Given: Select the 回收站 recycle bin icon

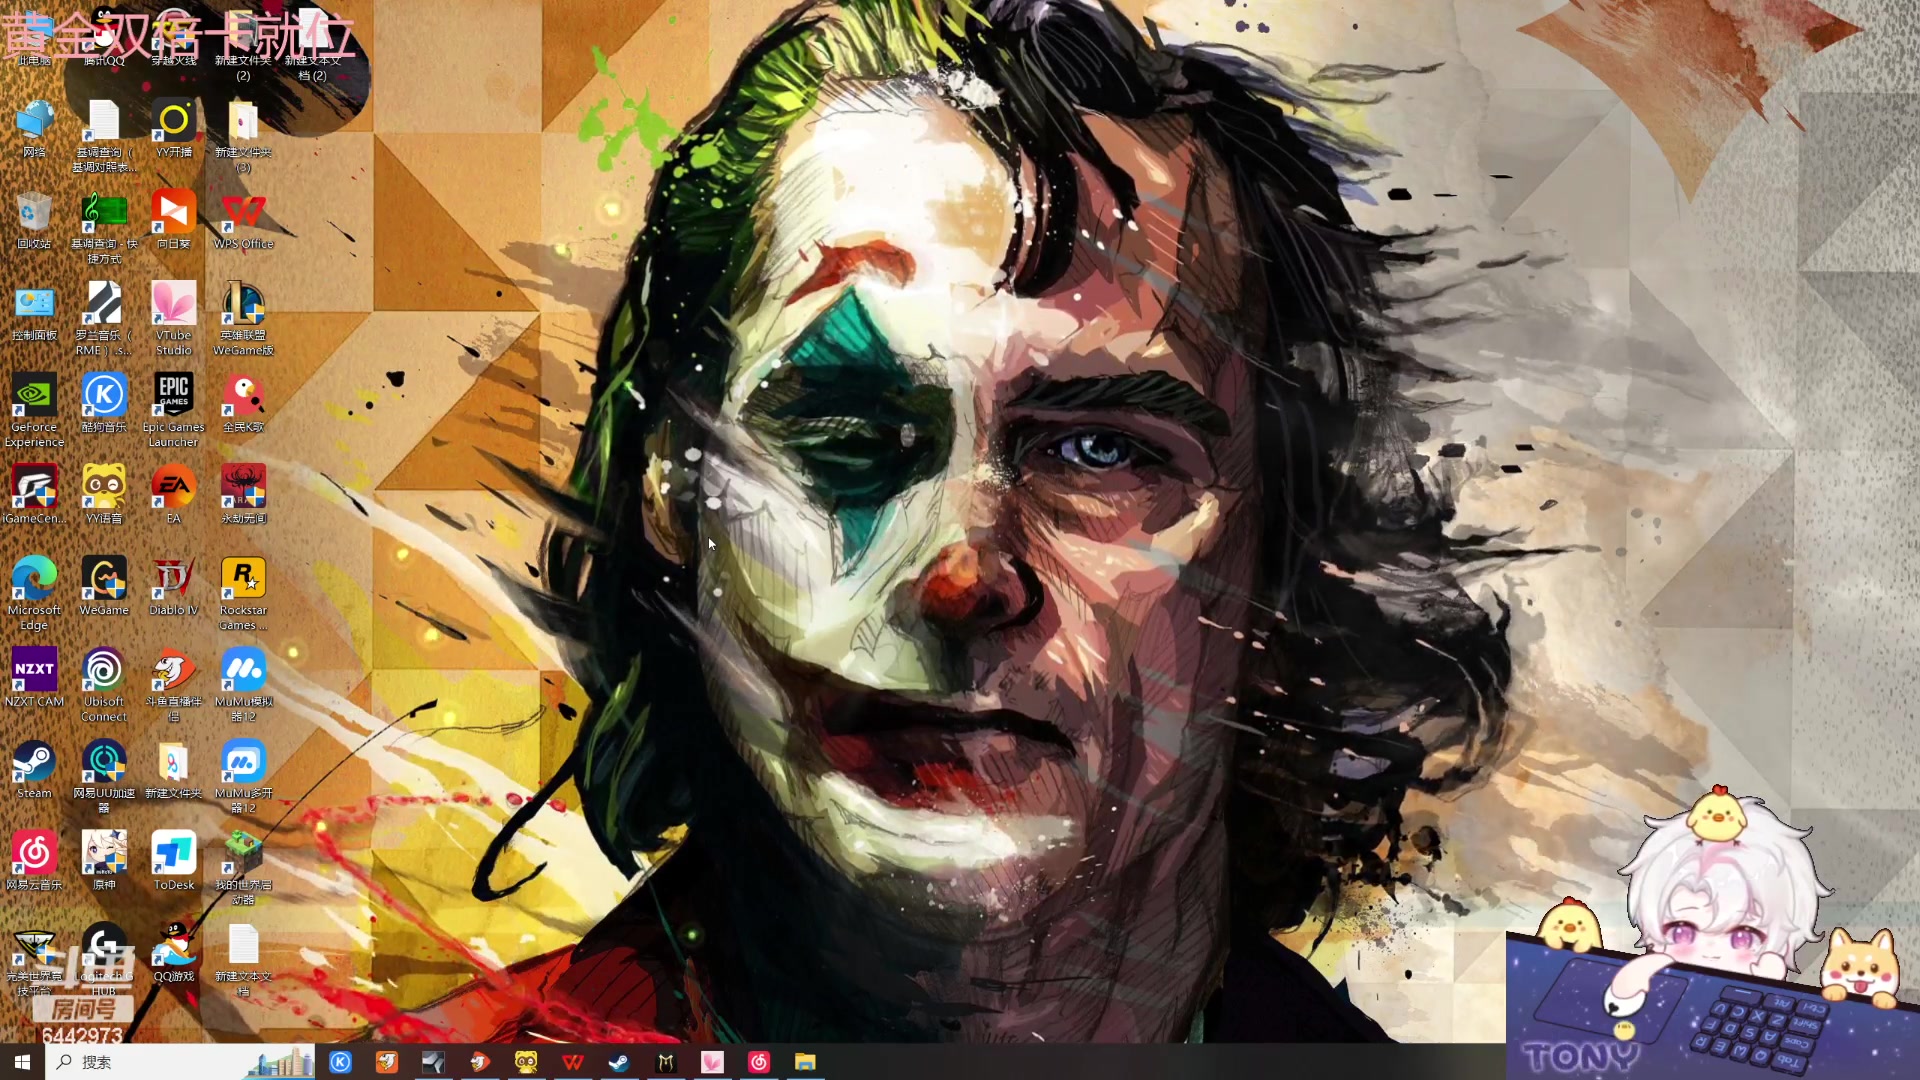Looking at the screenshot, I should 34,220.
